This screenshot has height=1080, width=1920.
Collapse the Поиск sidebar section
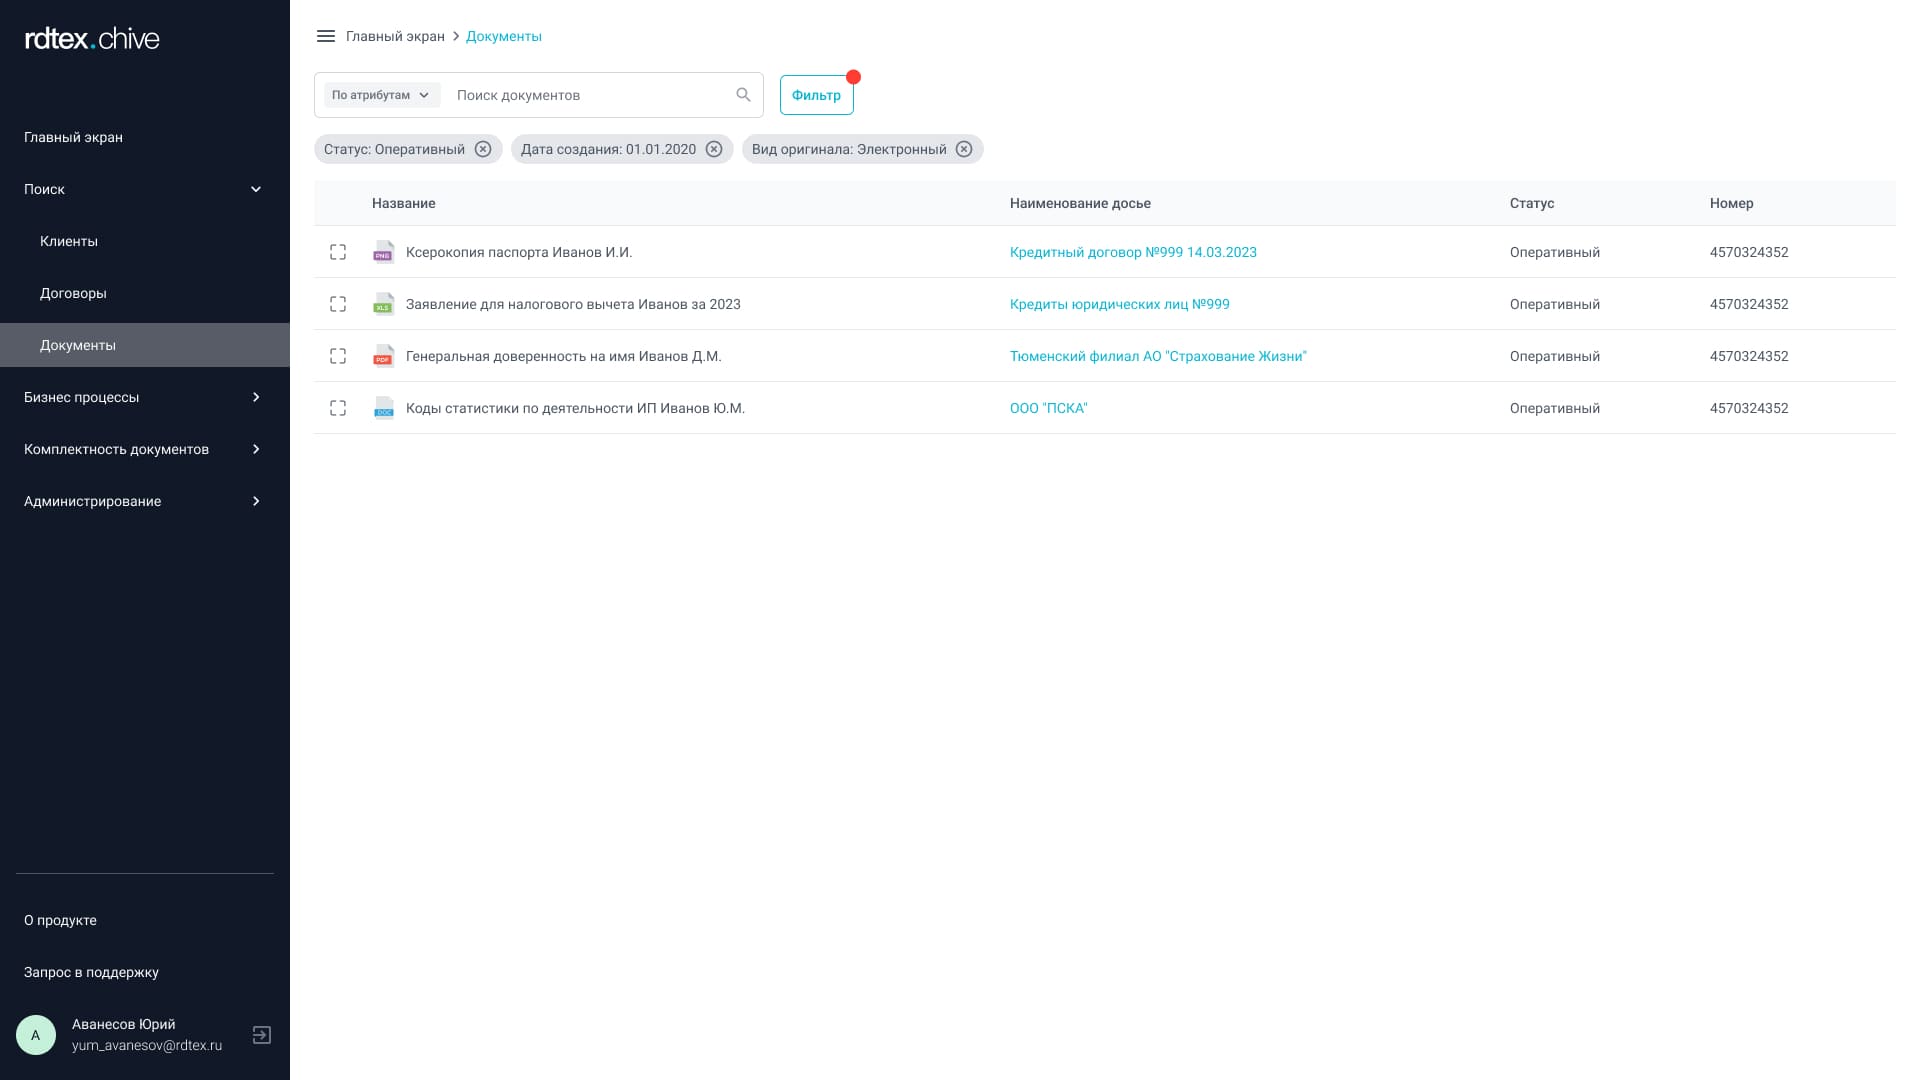255,189
